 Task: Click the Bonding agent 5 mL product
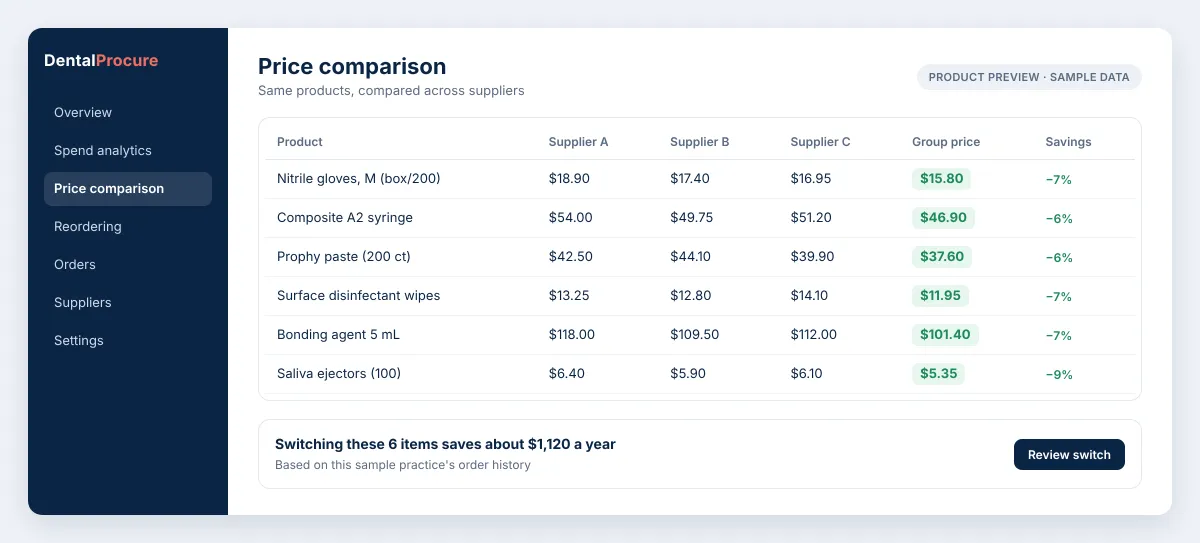click(338, 335)
